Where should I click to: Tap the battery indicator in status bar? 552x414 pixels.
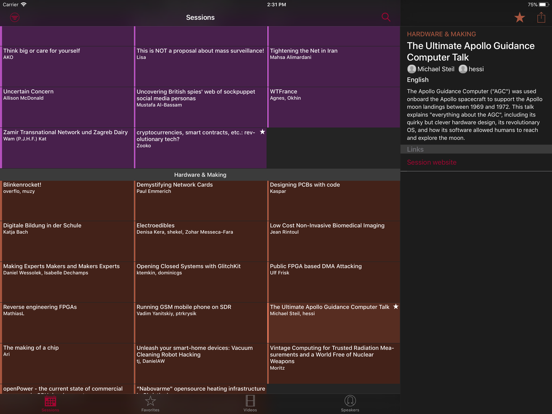point(543,5)
